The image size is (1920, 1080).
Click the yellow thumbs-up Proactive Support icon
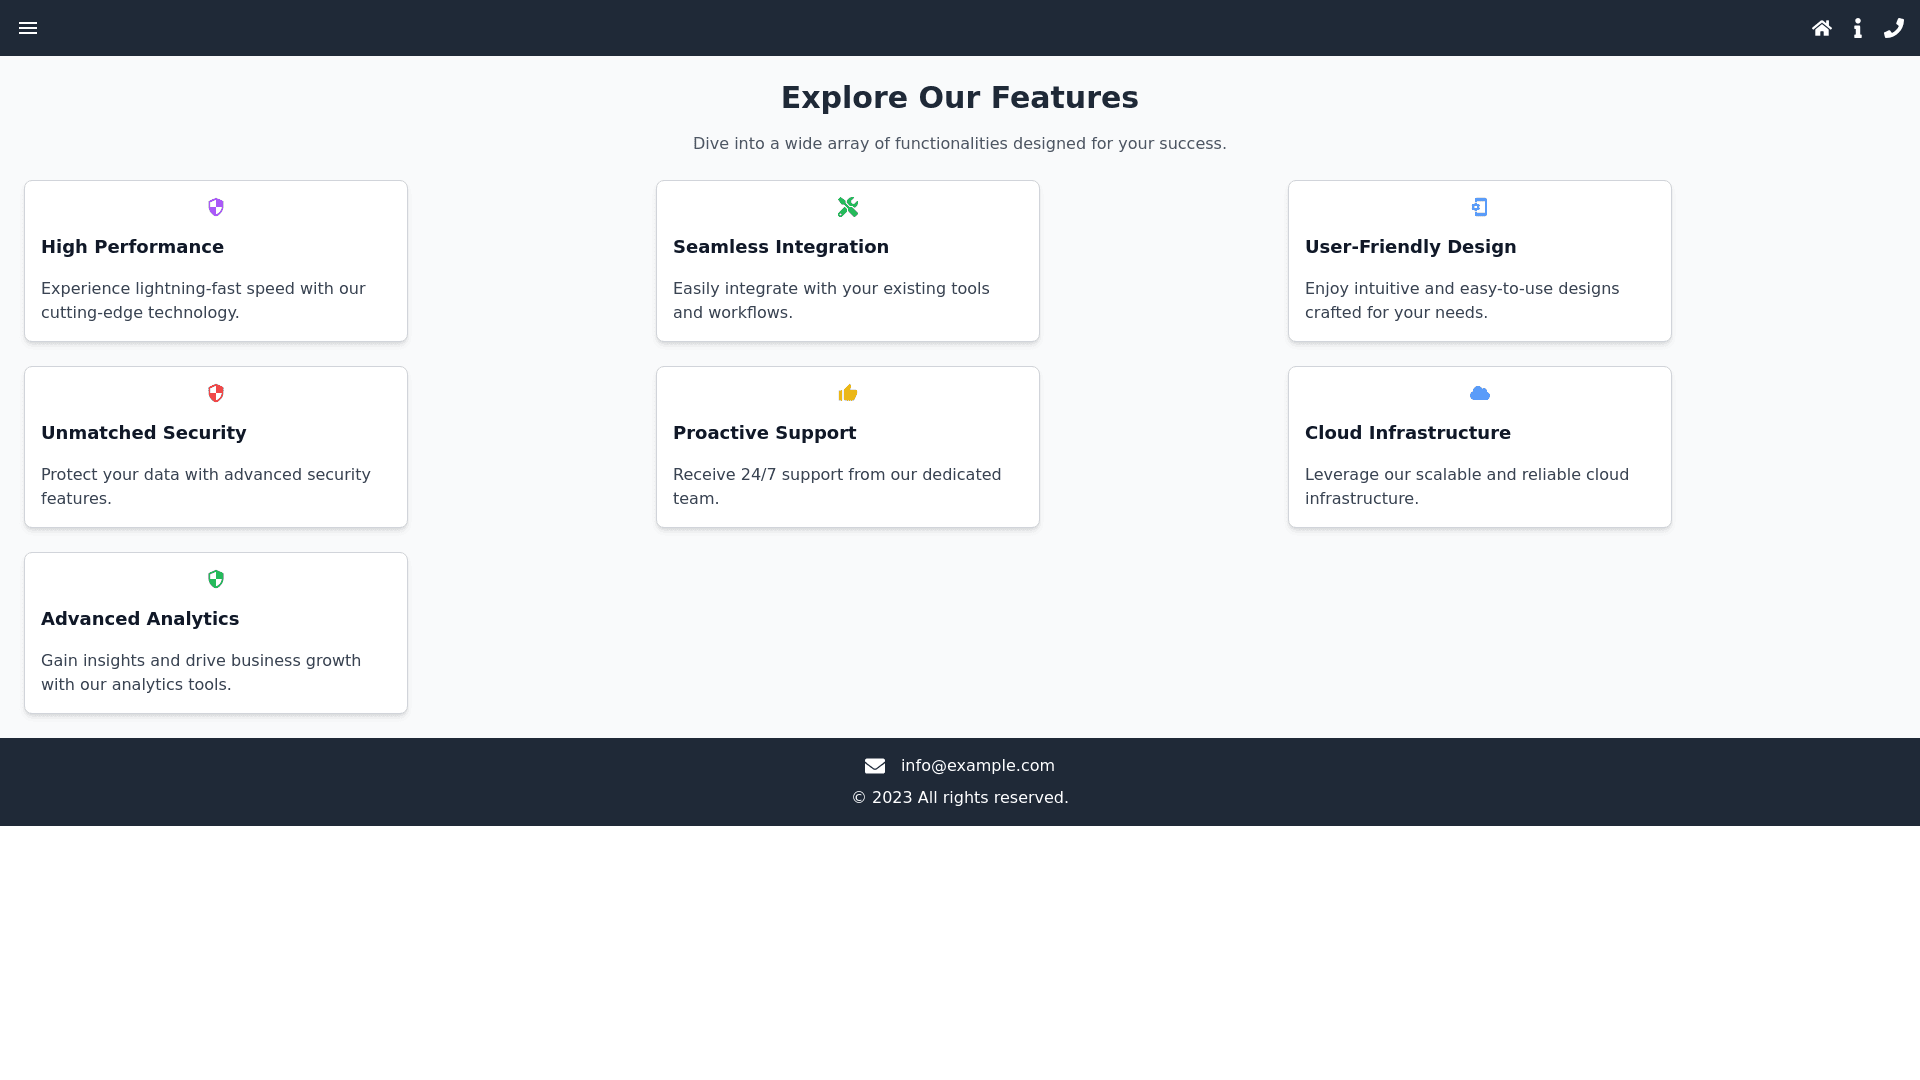pos(848,393)
